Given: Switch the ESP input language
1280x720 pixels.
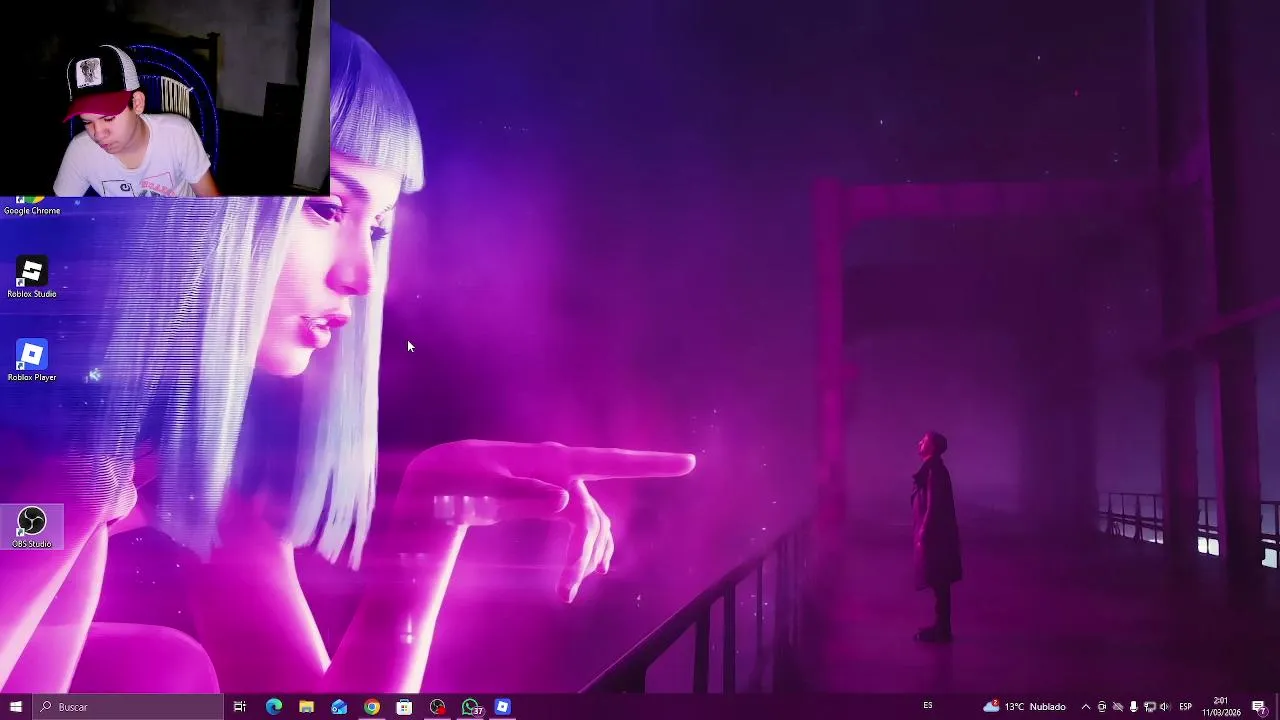Looking at the screenshot, I should click(1185, 707).
